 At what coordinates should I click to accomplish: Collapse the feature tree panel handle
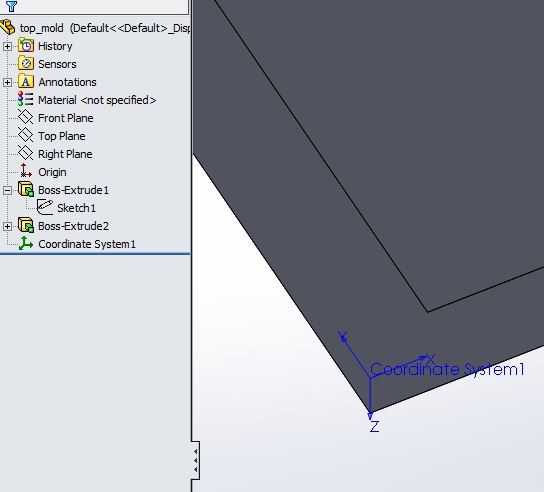[x=195, y=460]
